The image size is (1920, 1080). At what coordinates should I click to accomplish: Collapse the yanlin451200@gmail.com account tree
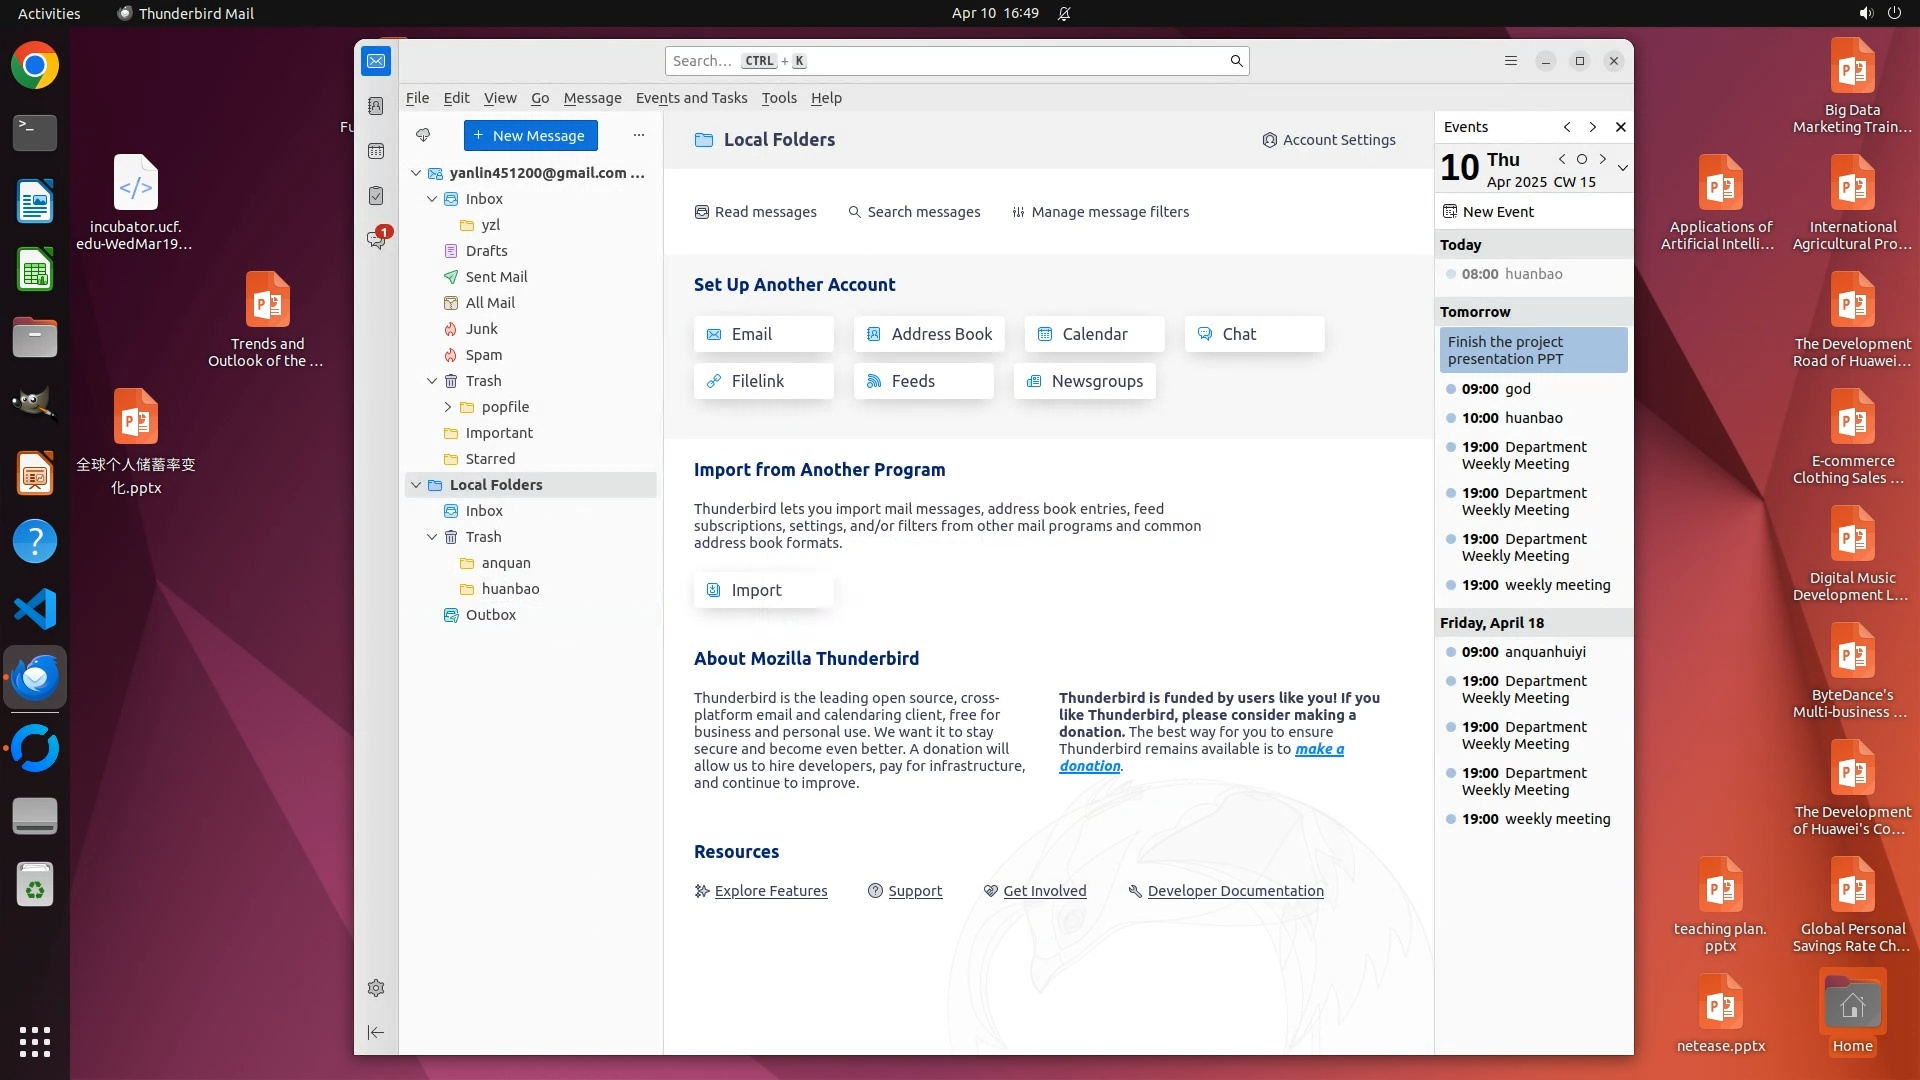(x=416, y=173)
